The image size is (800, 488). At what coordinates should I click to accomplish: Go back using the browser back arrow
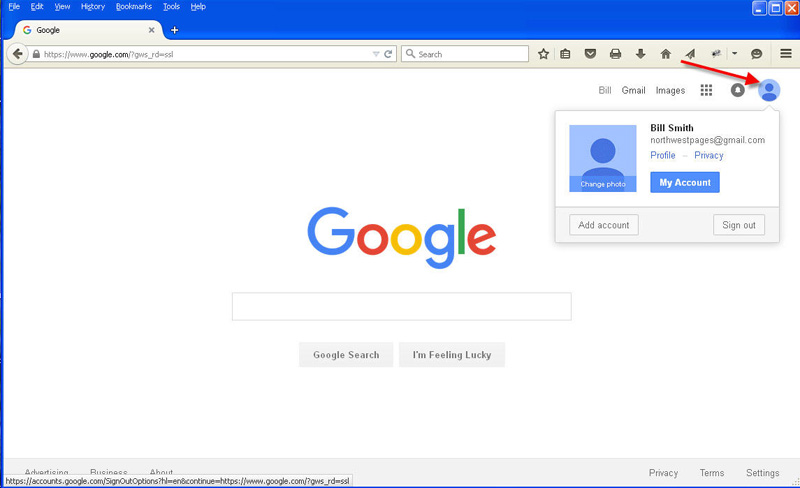pos(17,54)
